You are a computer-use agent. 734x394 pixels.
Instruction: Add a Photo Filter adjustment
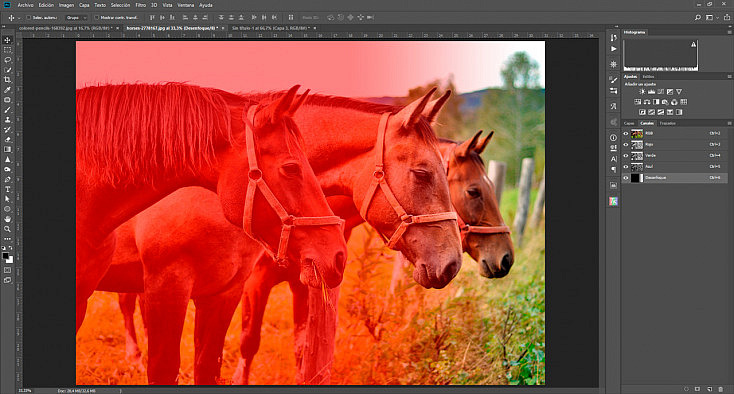(x=665, y=102)
